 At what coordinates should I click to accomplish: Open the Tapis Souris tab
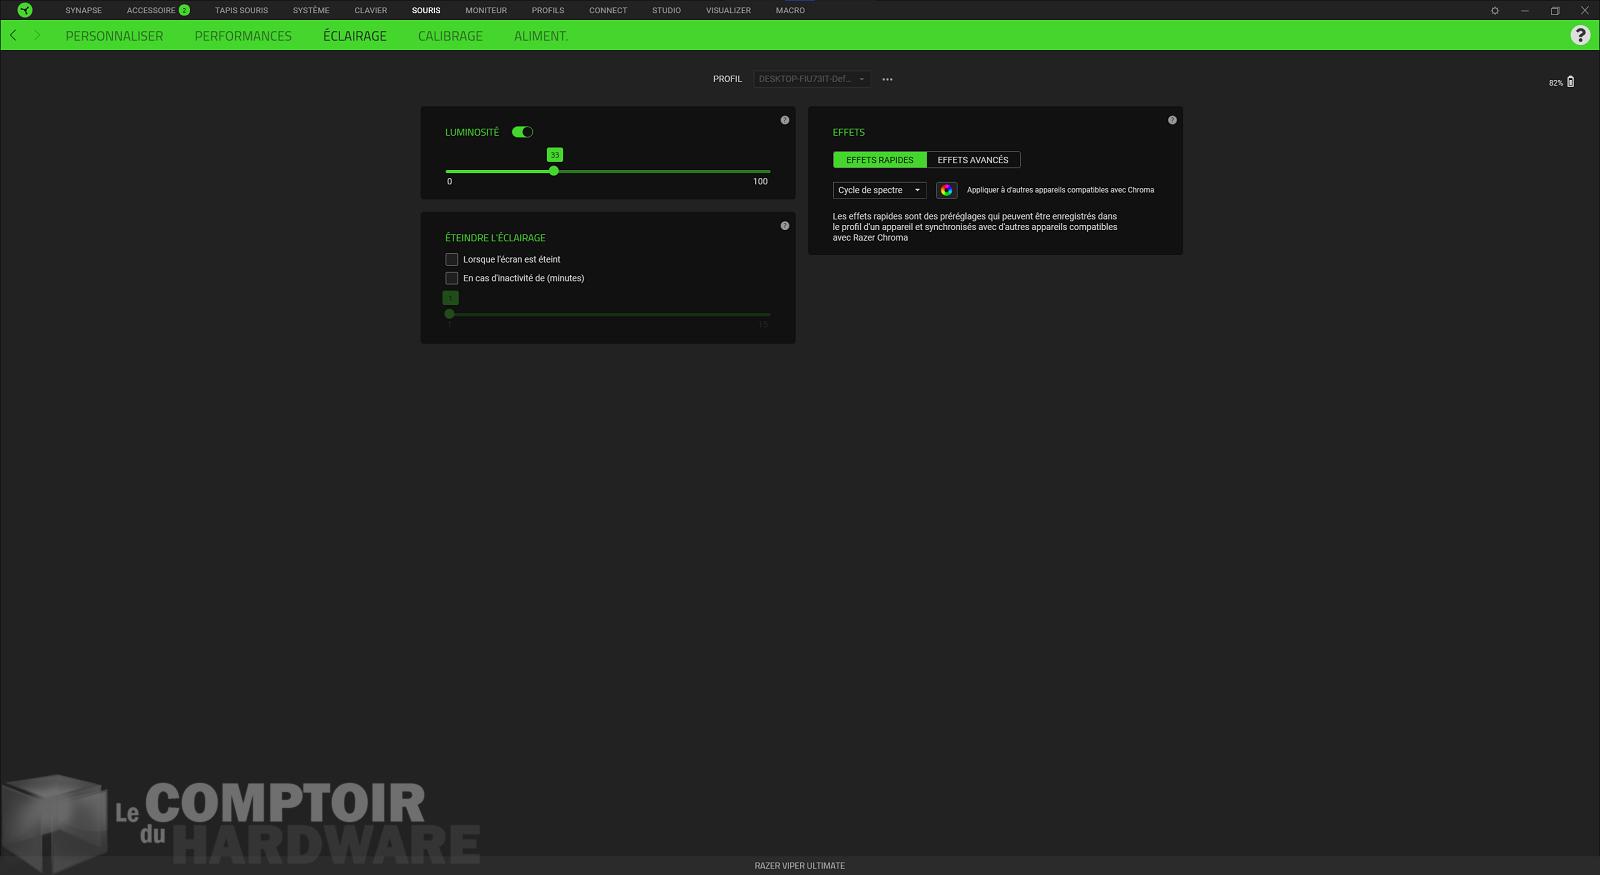(241, 10)
